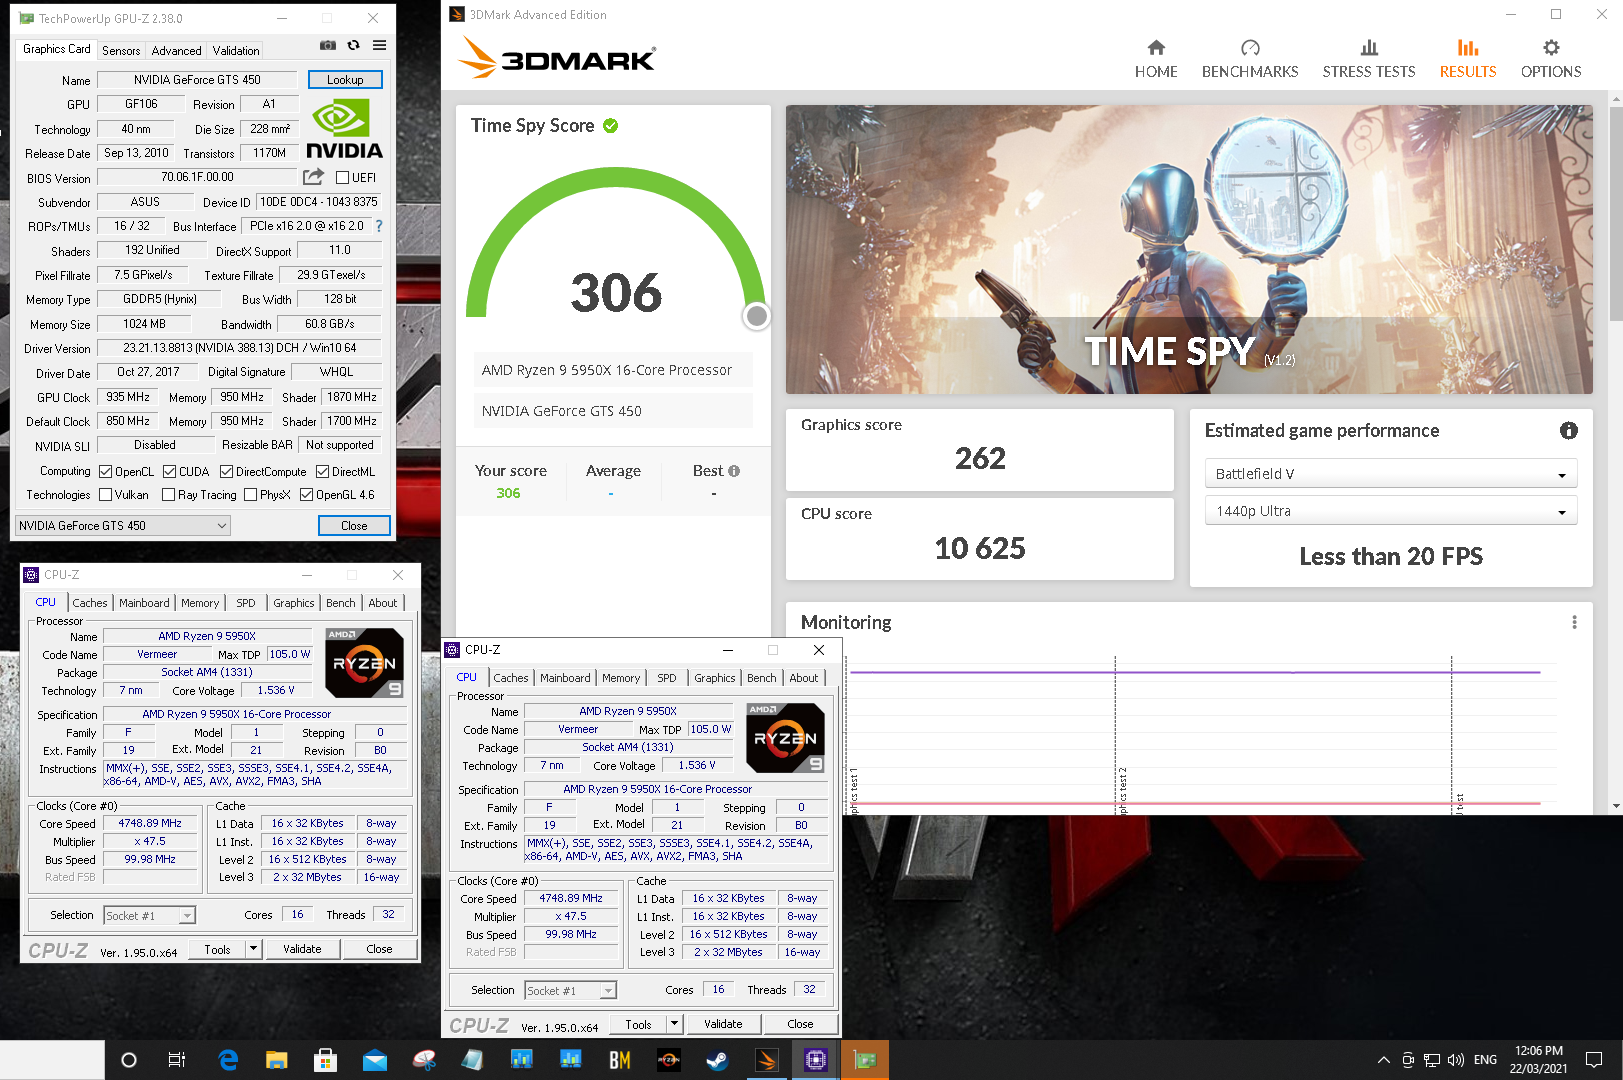Open Microsoft Store from taskbar

click(325, 1060)
